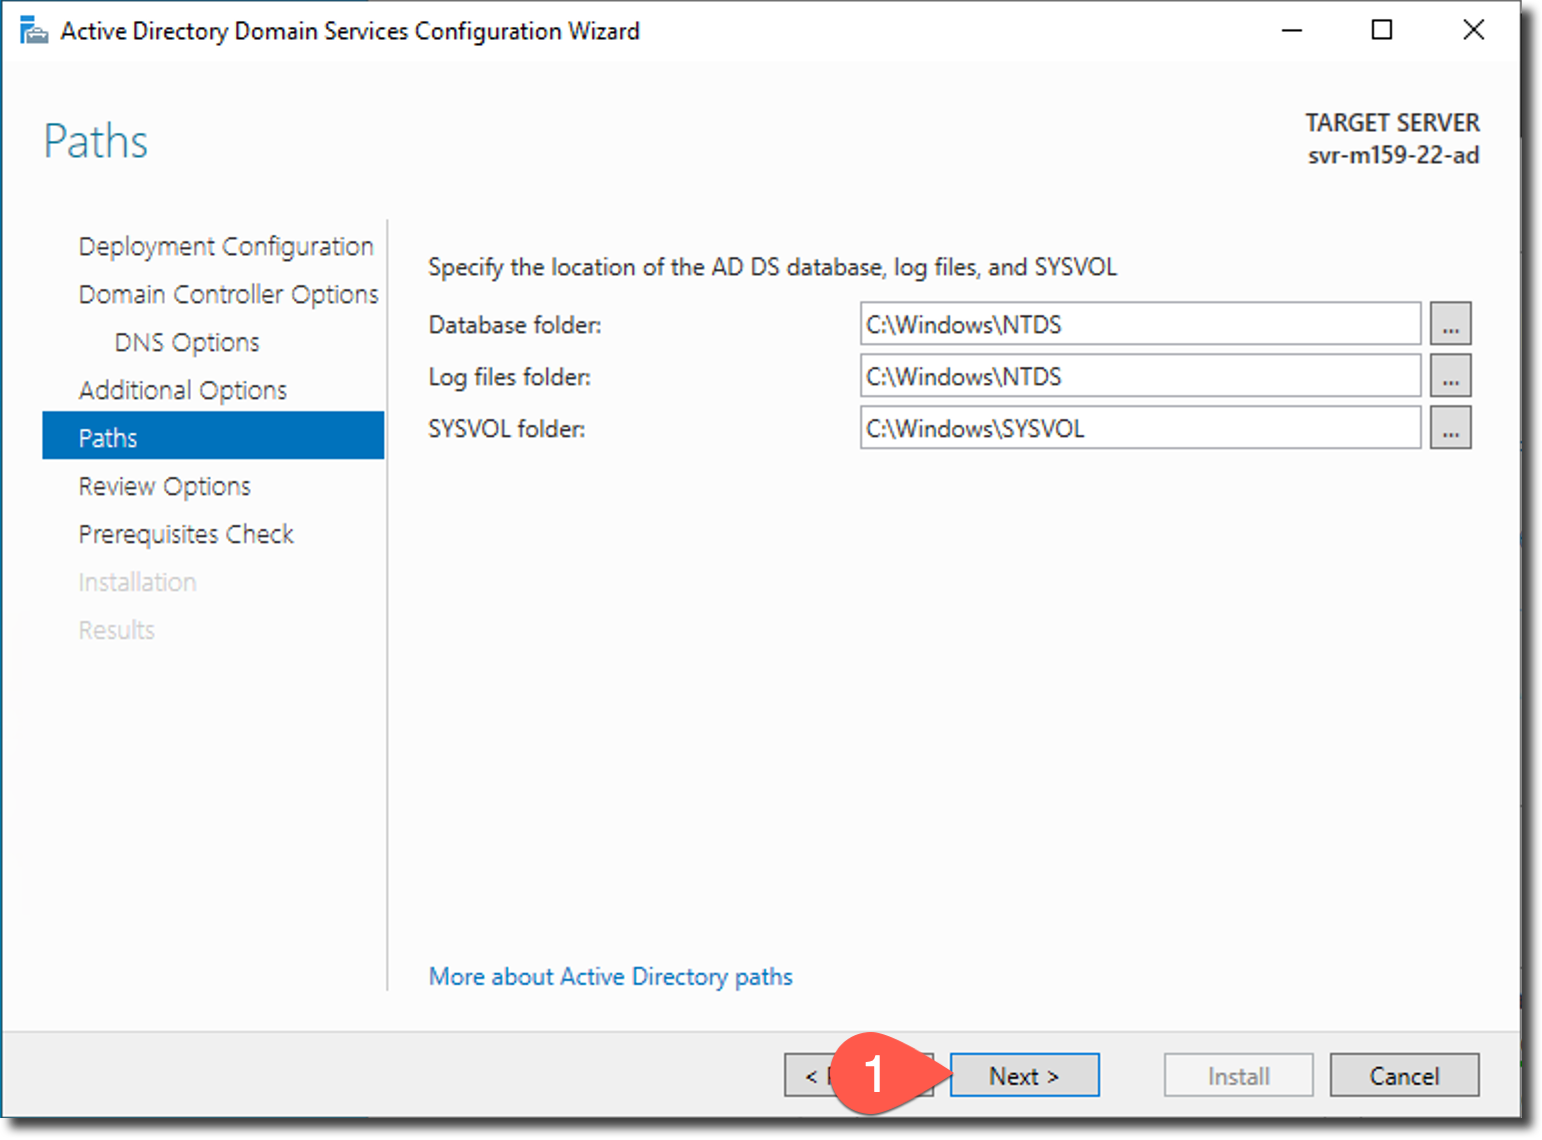Image resolution: width=1542 pixels, height=1140 pixels.
Task: Click the wizard icon in the title bar
Action: [x=34, y=31]
